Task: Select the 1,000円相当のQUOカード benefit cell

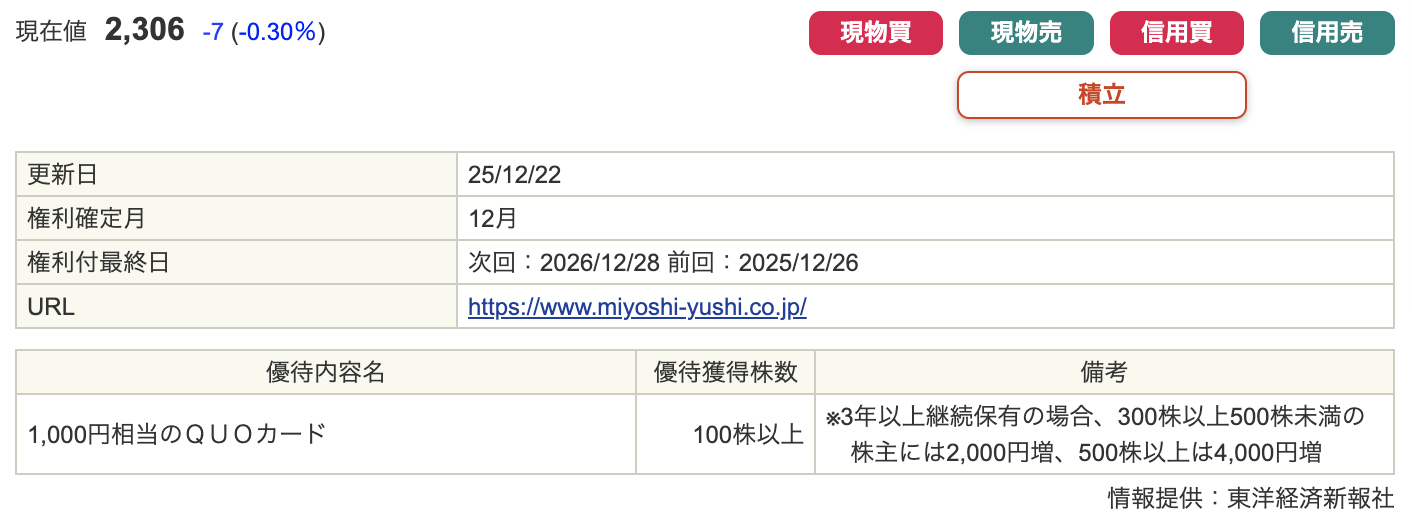Action: [x=178, y=435]
